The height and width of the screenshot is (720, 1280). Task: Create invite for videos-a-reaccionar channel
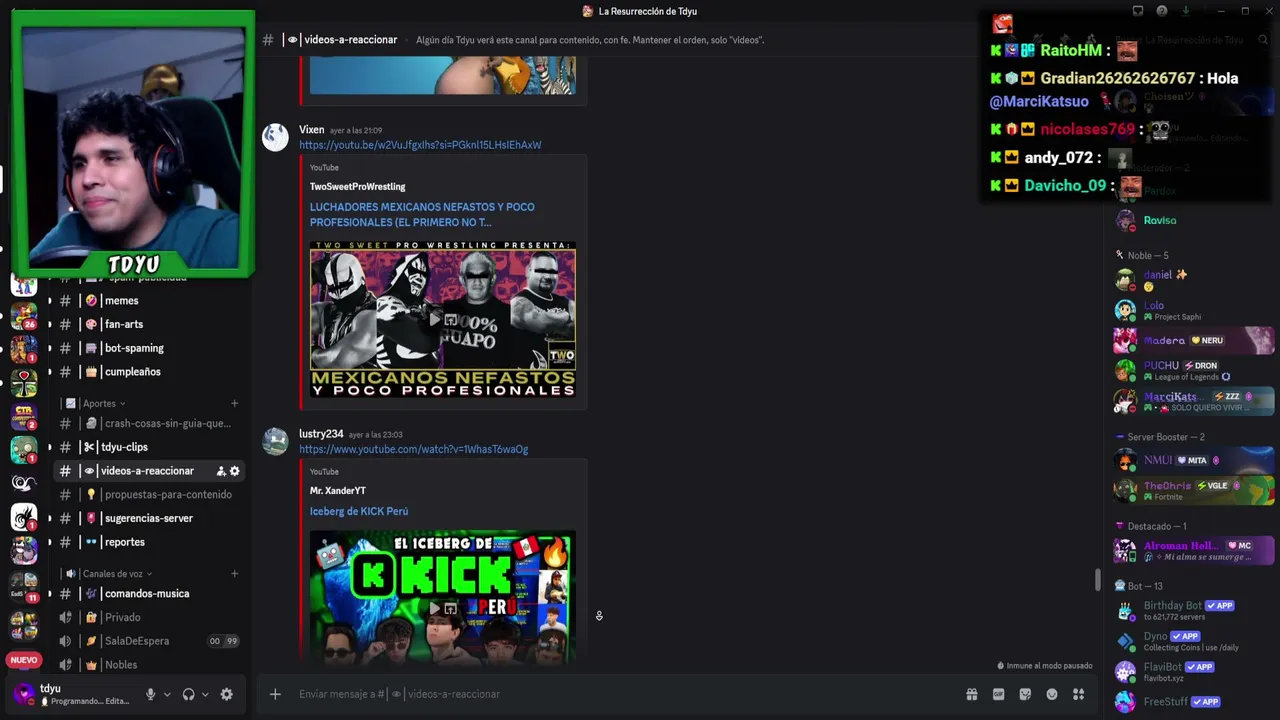click(221, 471)
